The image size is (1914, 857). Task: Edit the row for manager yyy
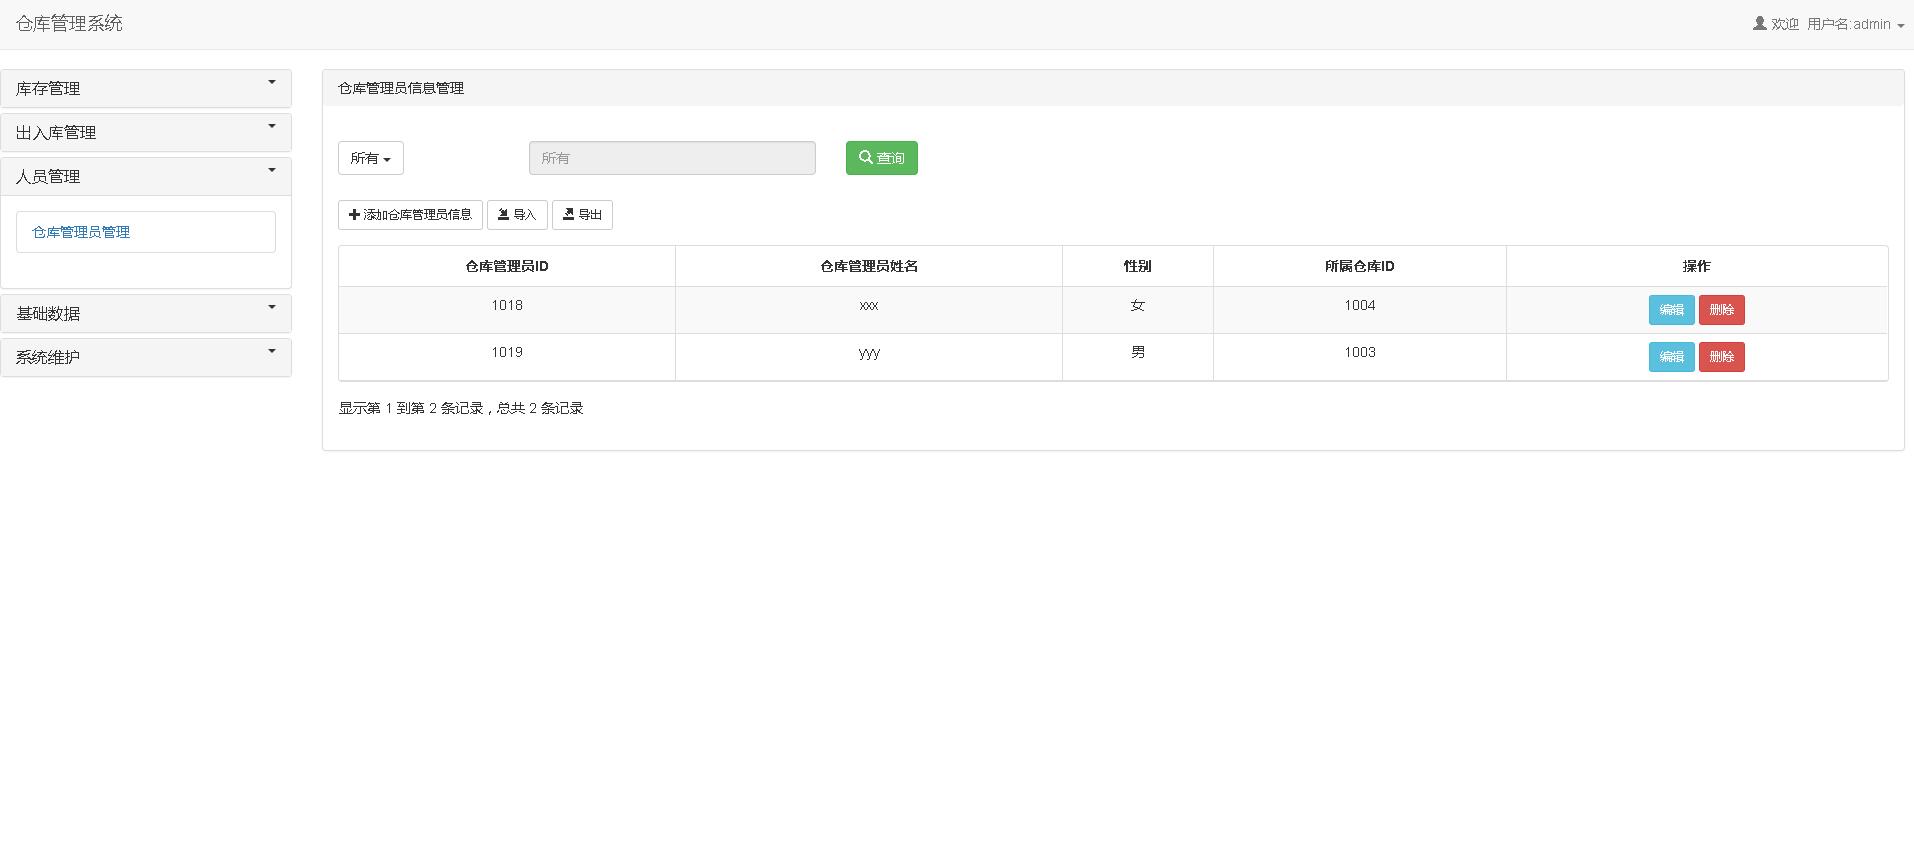[1671, 357]
